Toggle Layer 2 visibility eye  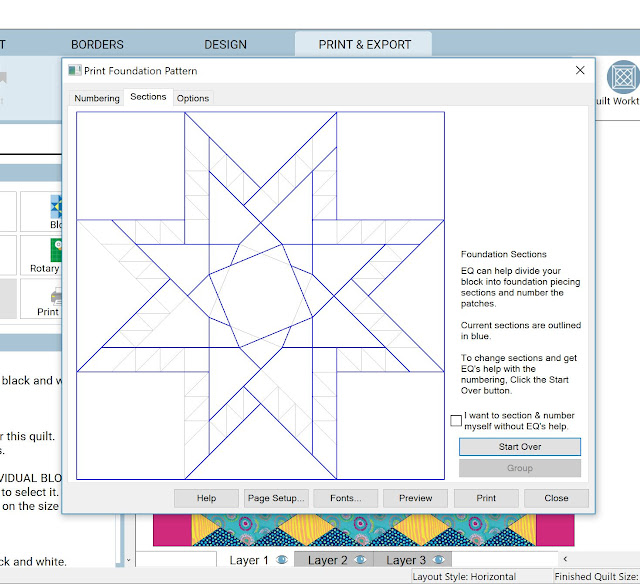point(360,560)
